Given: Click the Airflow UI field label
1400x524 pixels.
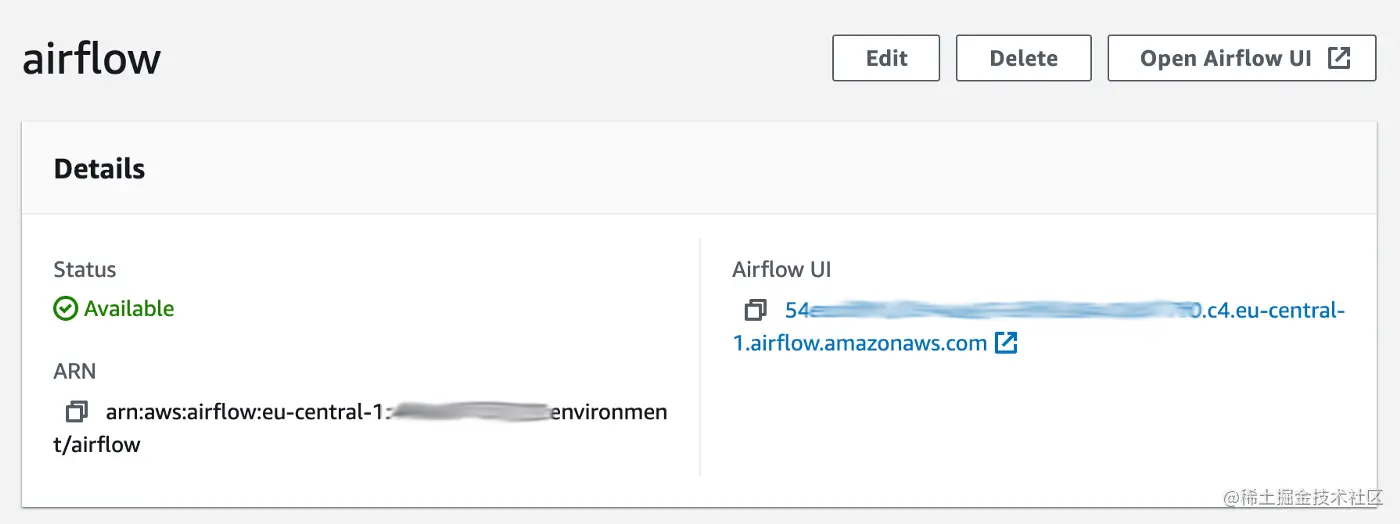Looking at the screenshot, I should pos(782,270).
